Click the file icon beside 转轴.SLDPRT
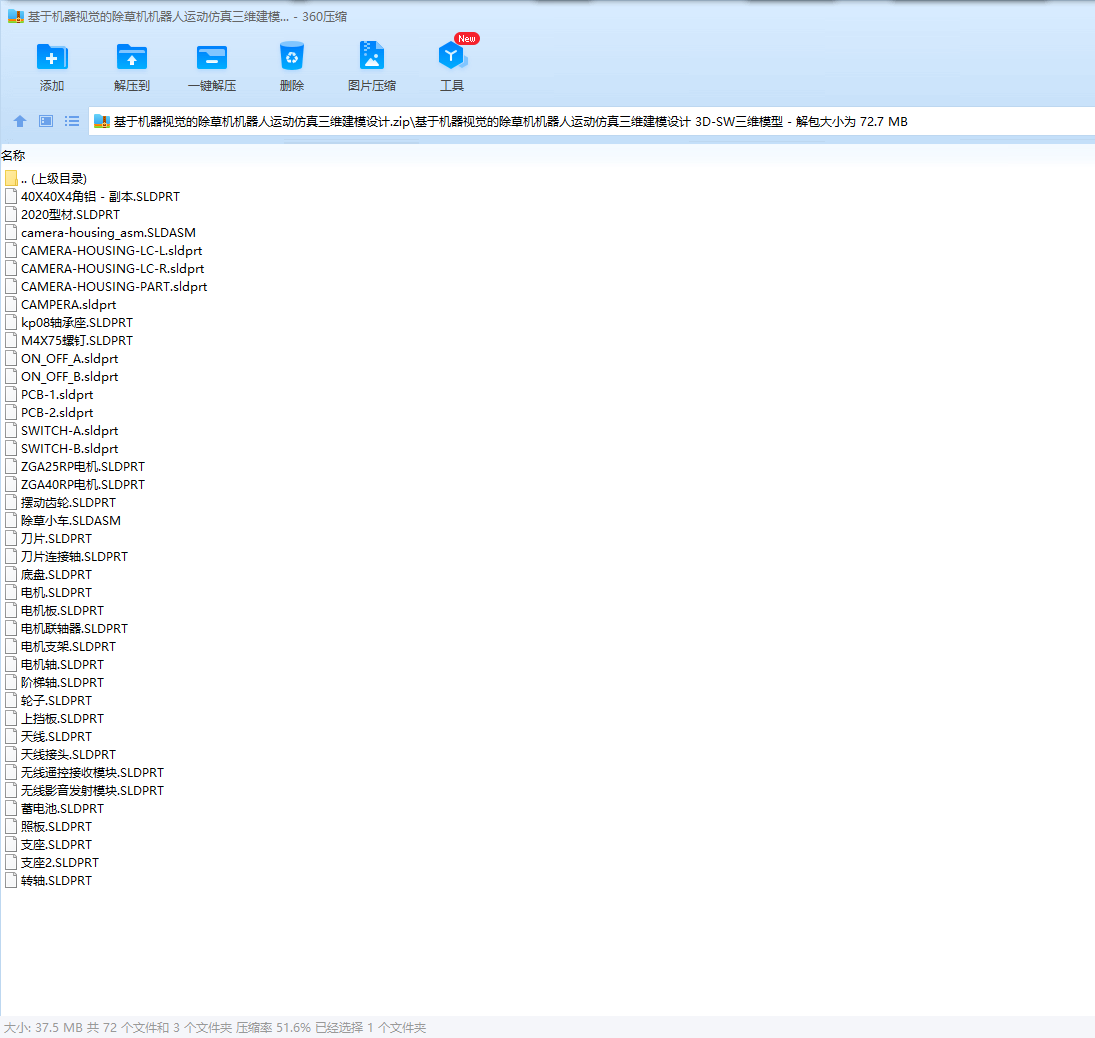 coord(10,880)
